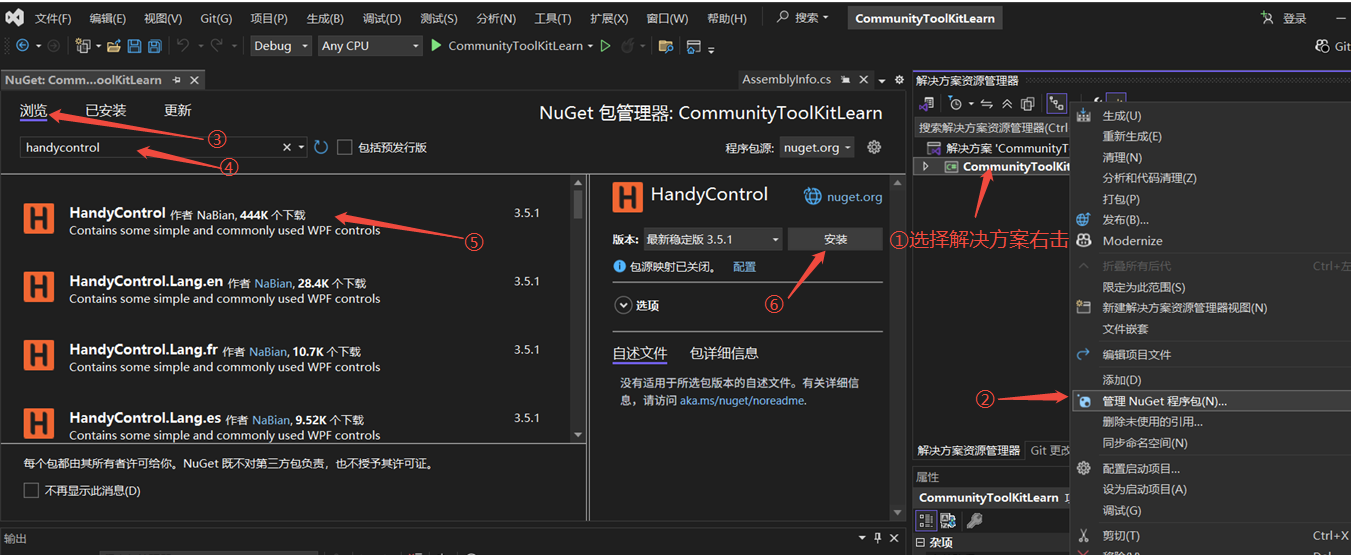Click the 配置 link
Screen dimensions: 1351x555
coord(744,267)
